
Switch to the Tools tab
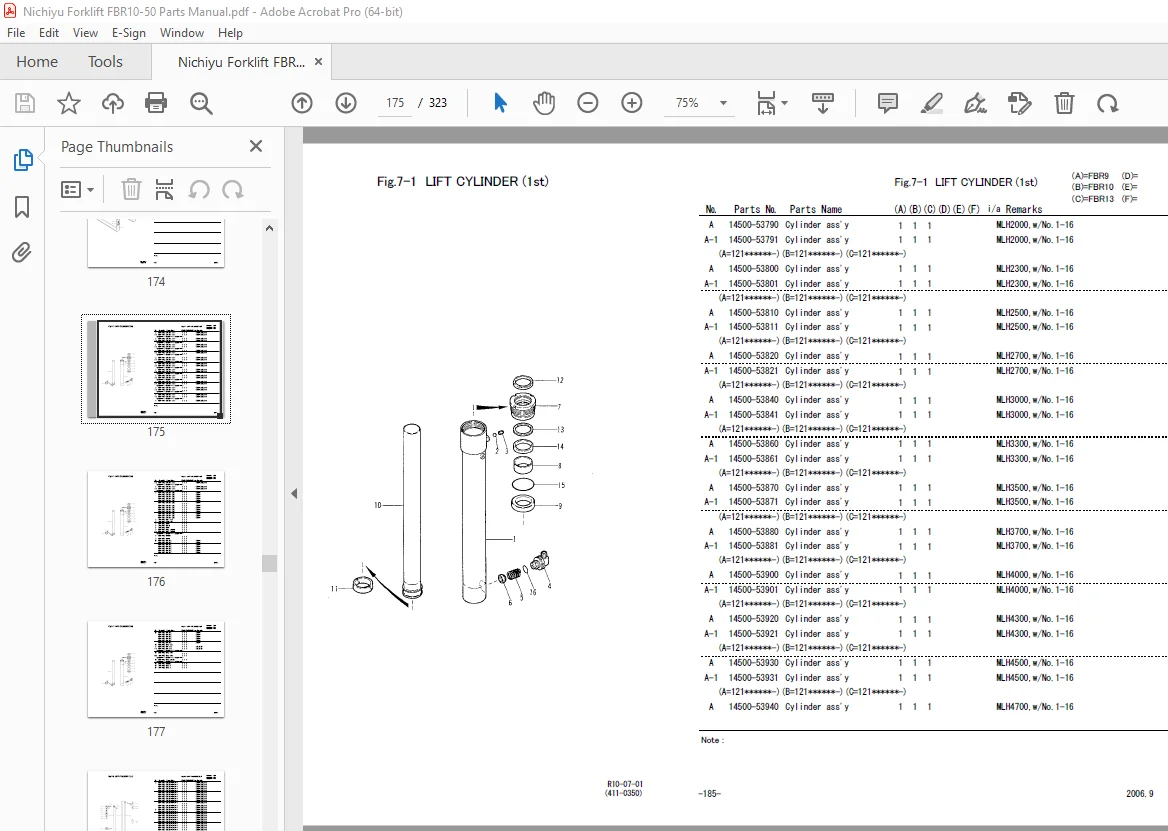click(x=105, y=62)
